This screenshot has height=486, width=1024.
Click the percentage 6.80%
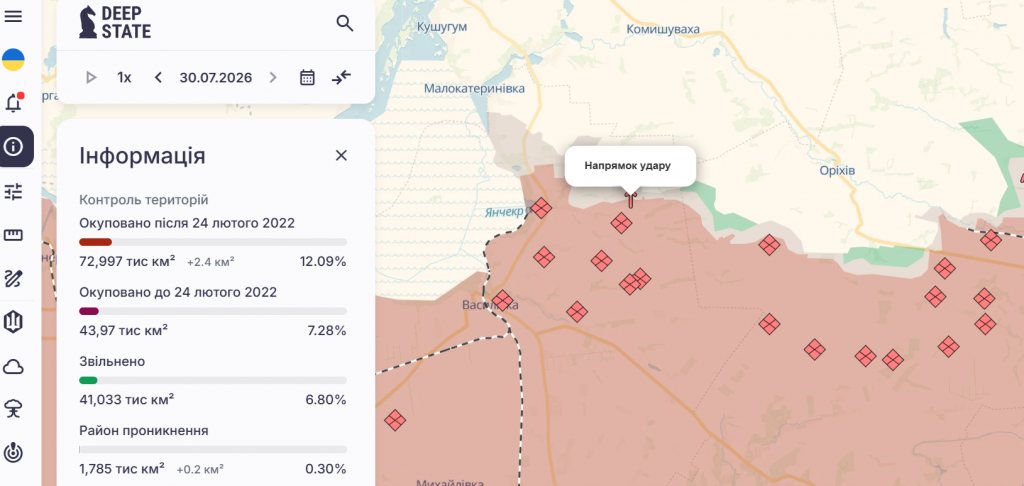pyautogui.click(x=326, y=400)
